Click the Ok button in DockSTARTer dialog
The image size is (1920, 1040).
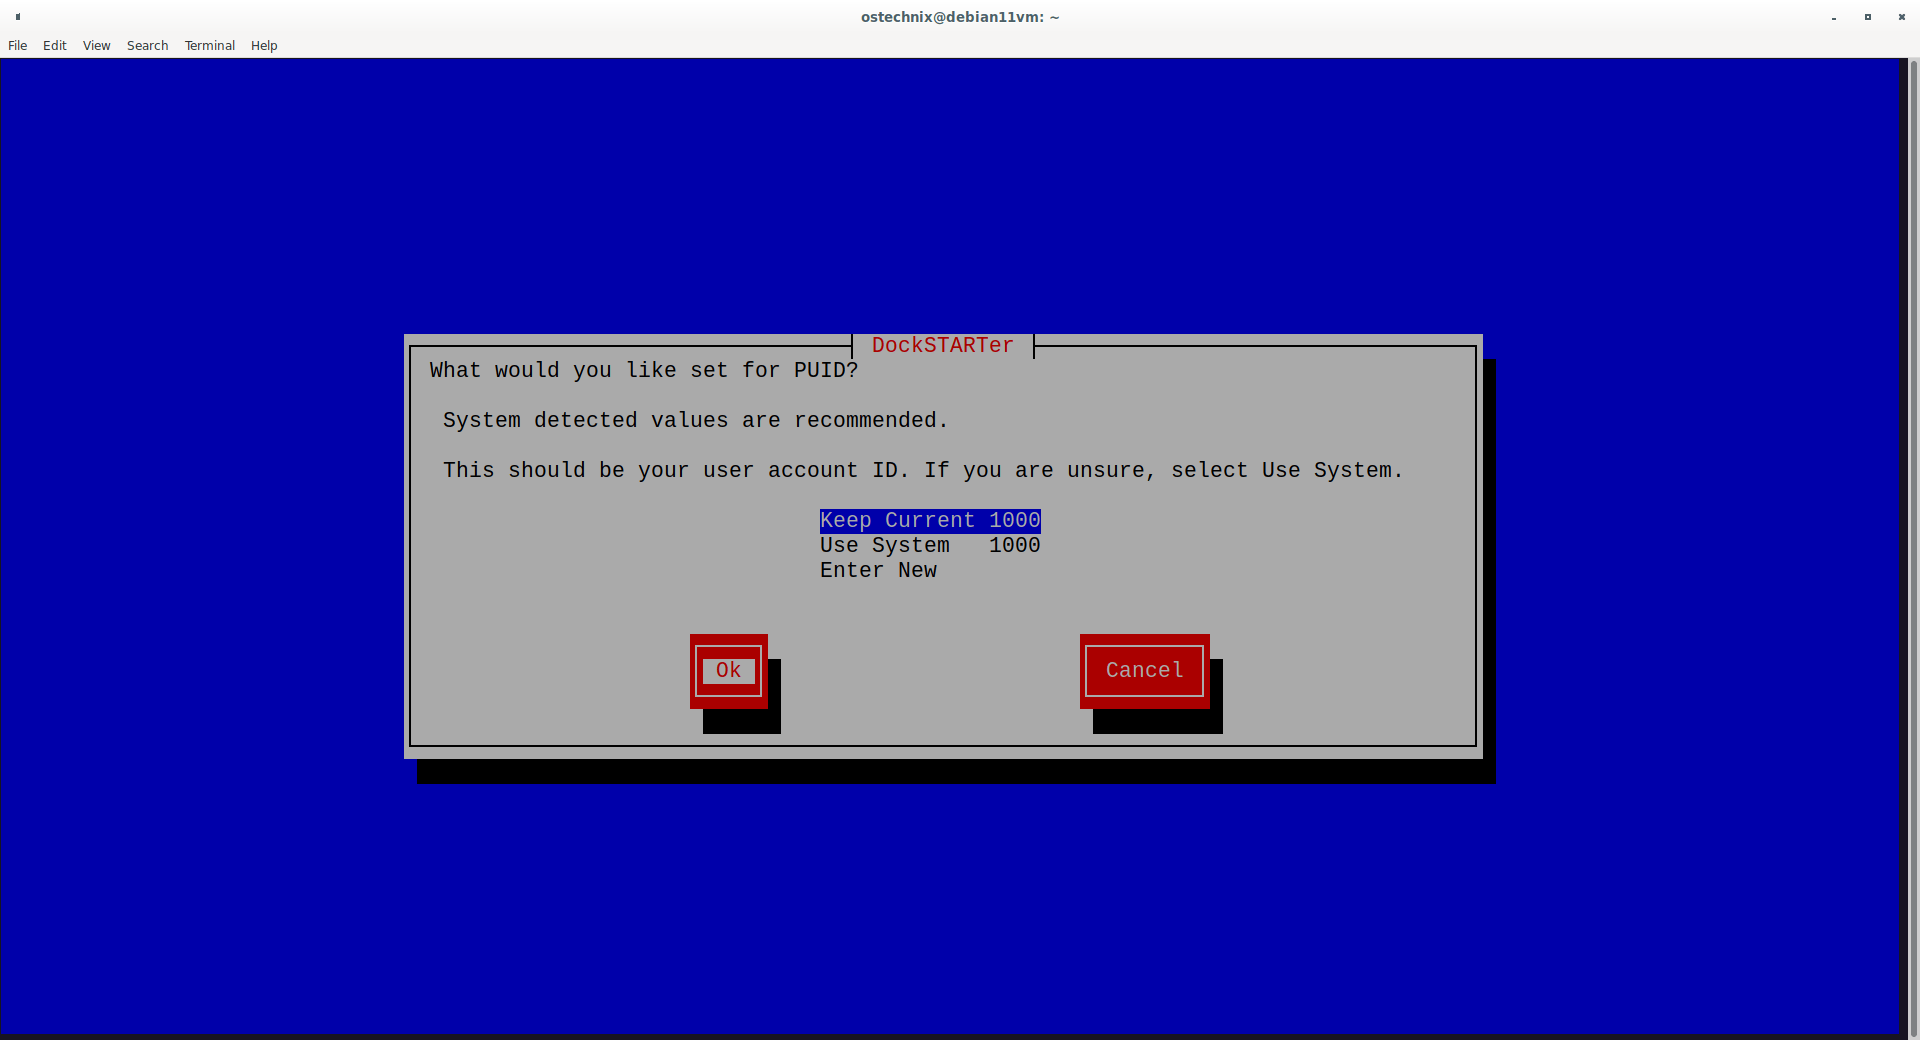click(729, 671)
